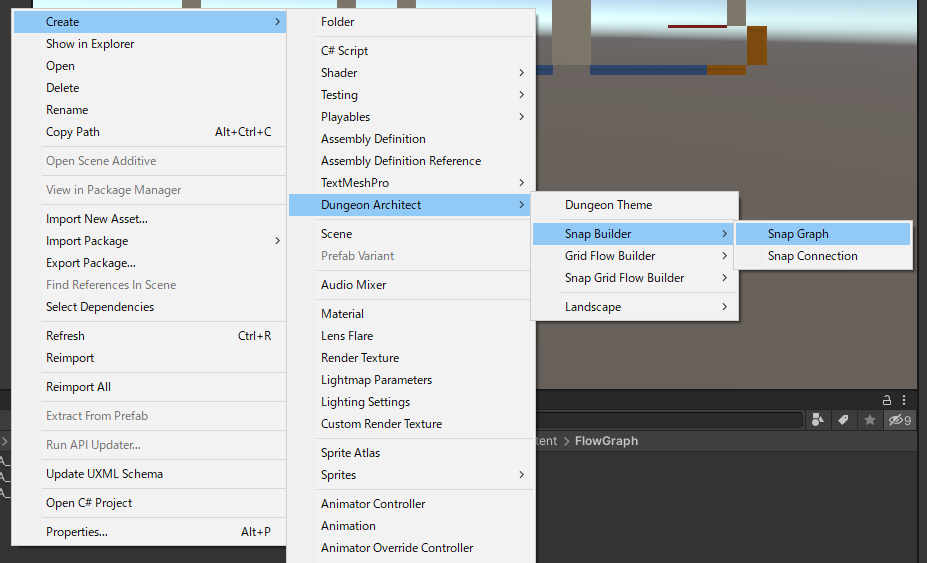This screenshot has width=927, height=563.
Task: Choose Update UXML Schema
Action: pyautogui.click(x=150, y=473)
